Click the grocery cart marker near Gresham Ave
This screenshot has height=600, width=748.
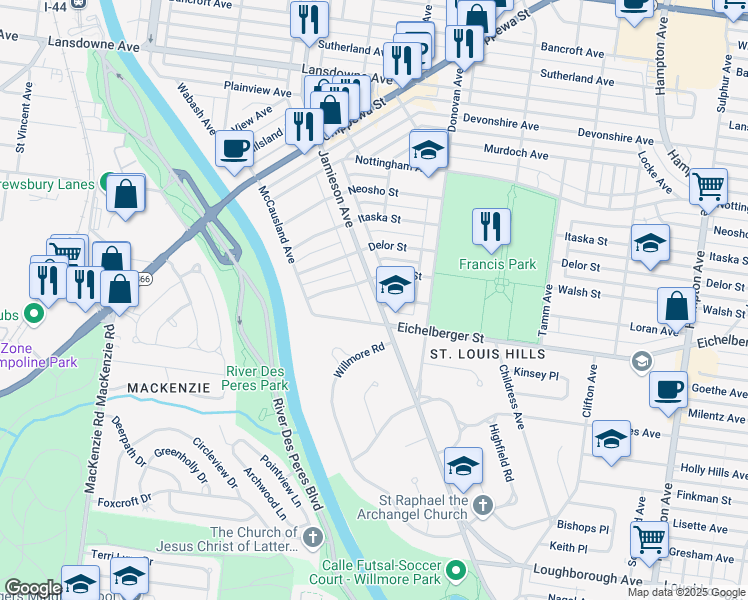point(649,541)
